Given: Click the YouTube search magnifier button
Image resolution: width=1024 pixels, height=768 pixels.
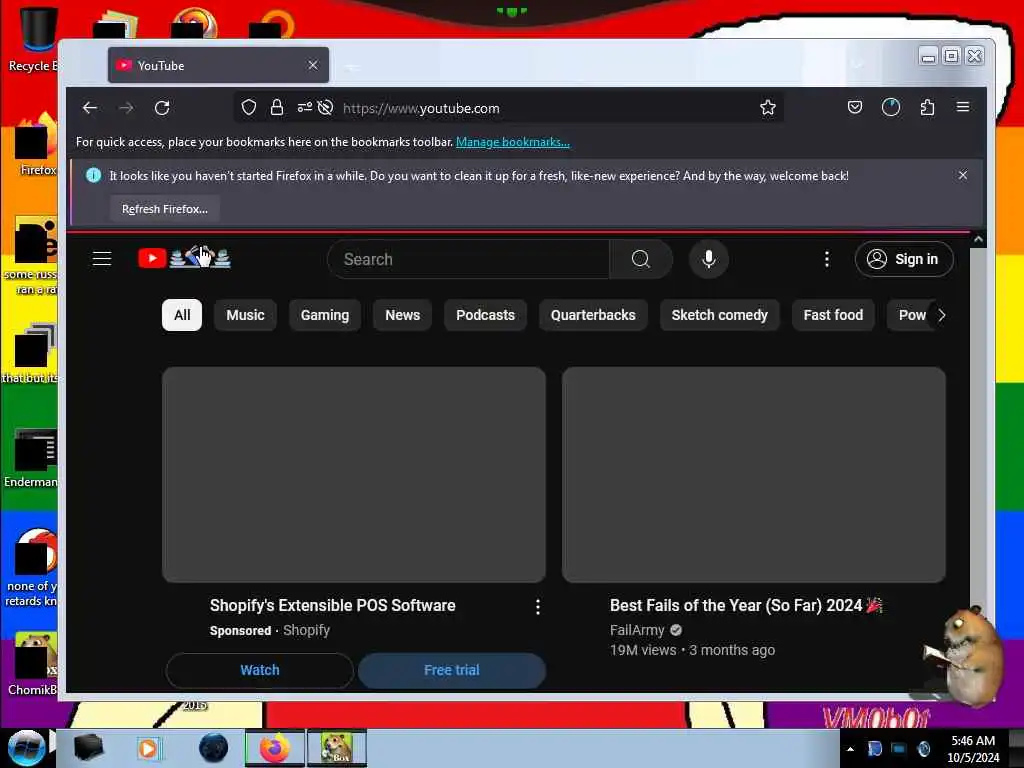Looking at the screenshot, I should (x=641, y=259).
